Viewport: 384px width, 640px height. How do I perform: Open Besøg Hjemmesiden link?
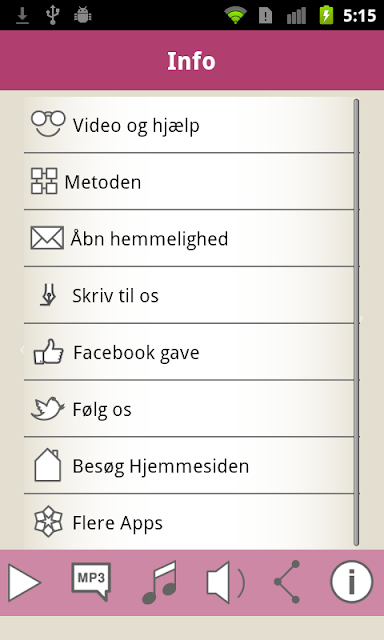point(189,465)
